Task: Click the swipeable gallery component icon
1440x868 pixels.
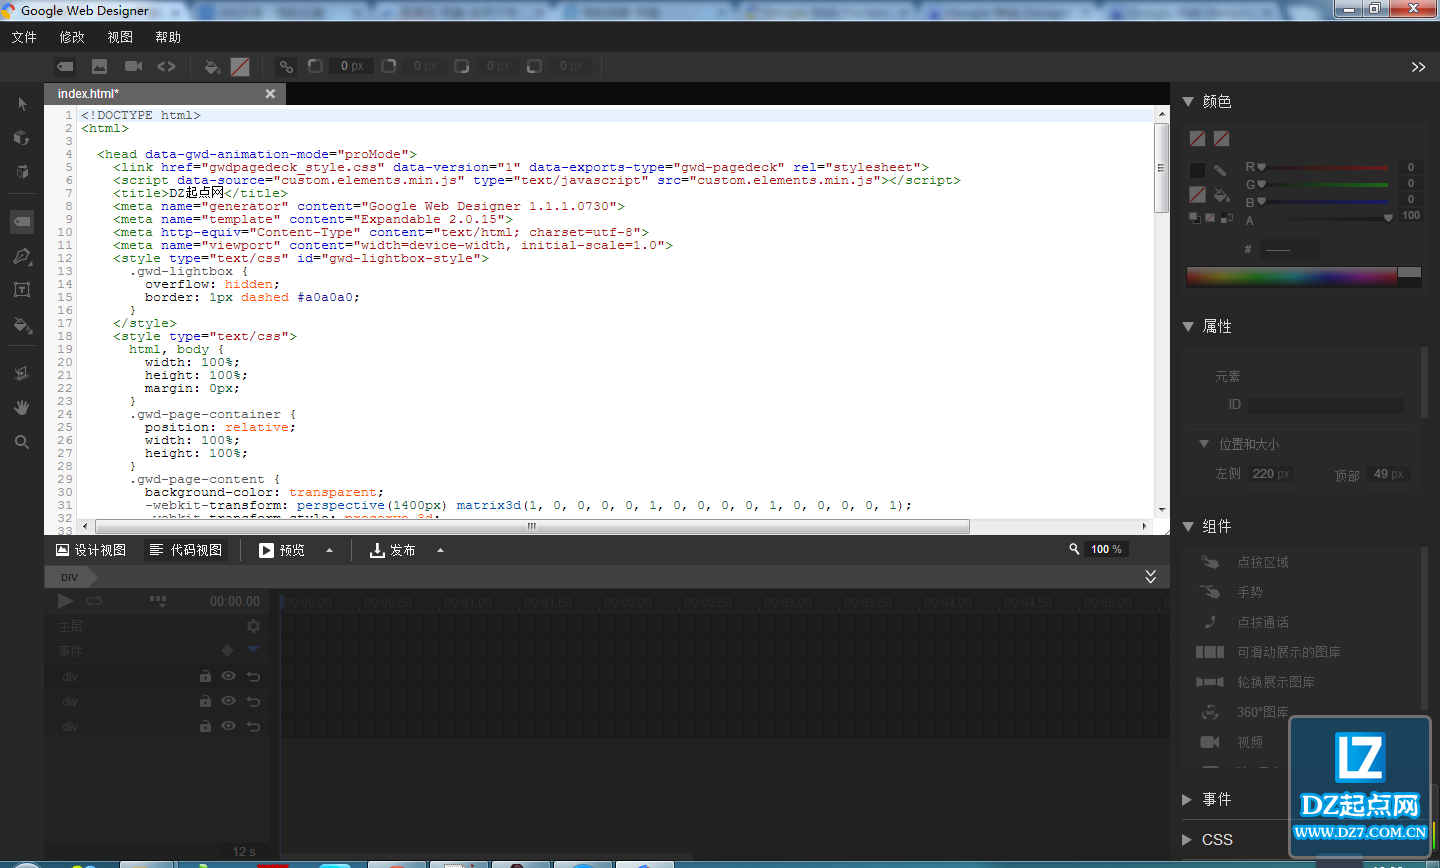Action: click(x=1210, y=652)
